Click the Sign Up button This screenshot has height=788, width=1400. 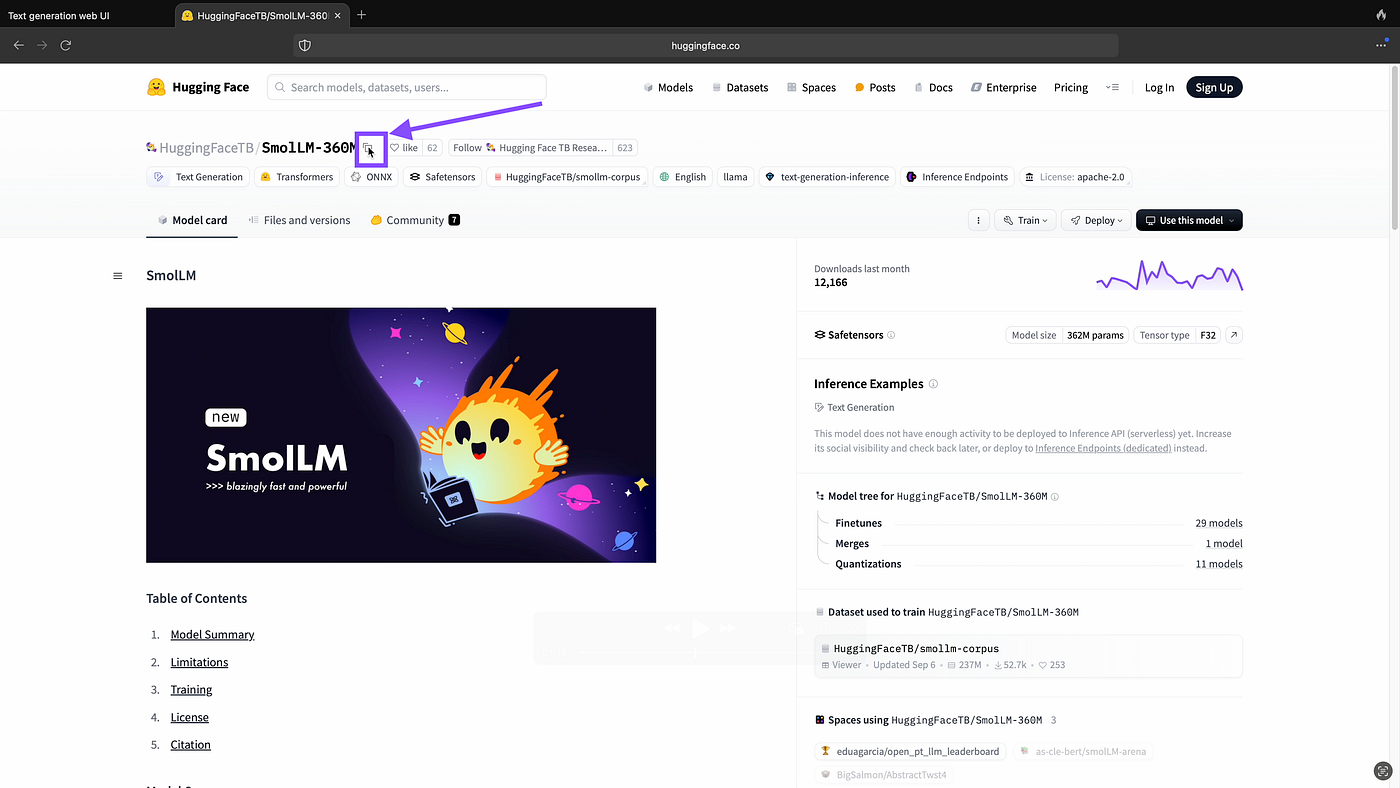pos(1214,88)
